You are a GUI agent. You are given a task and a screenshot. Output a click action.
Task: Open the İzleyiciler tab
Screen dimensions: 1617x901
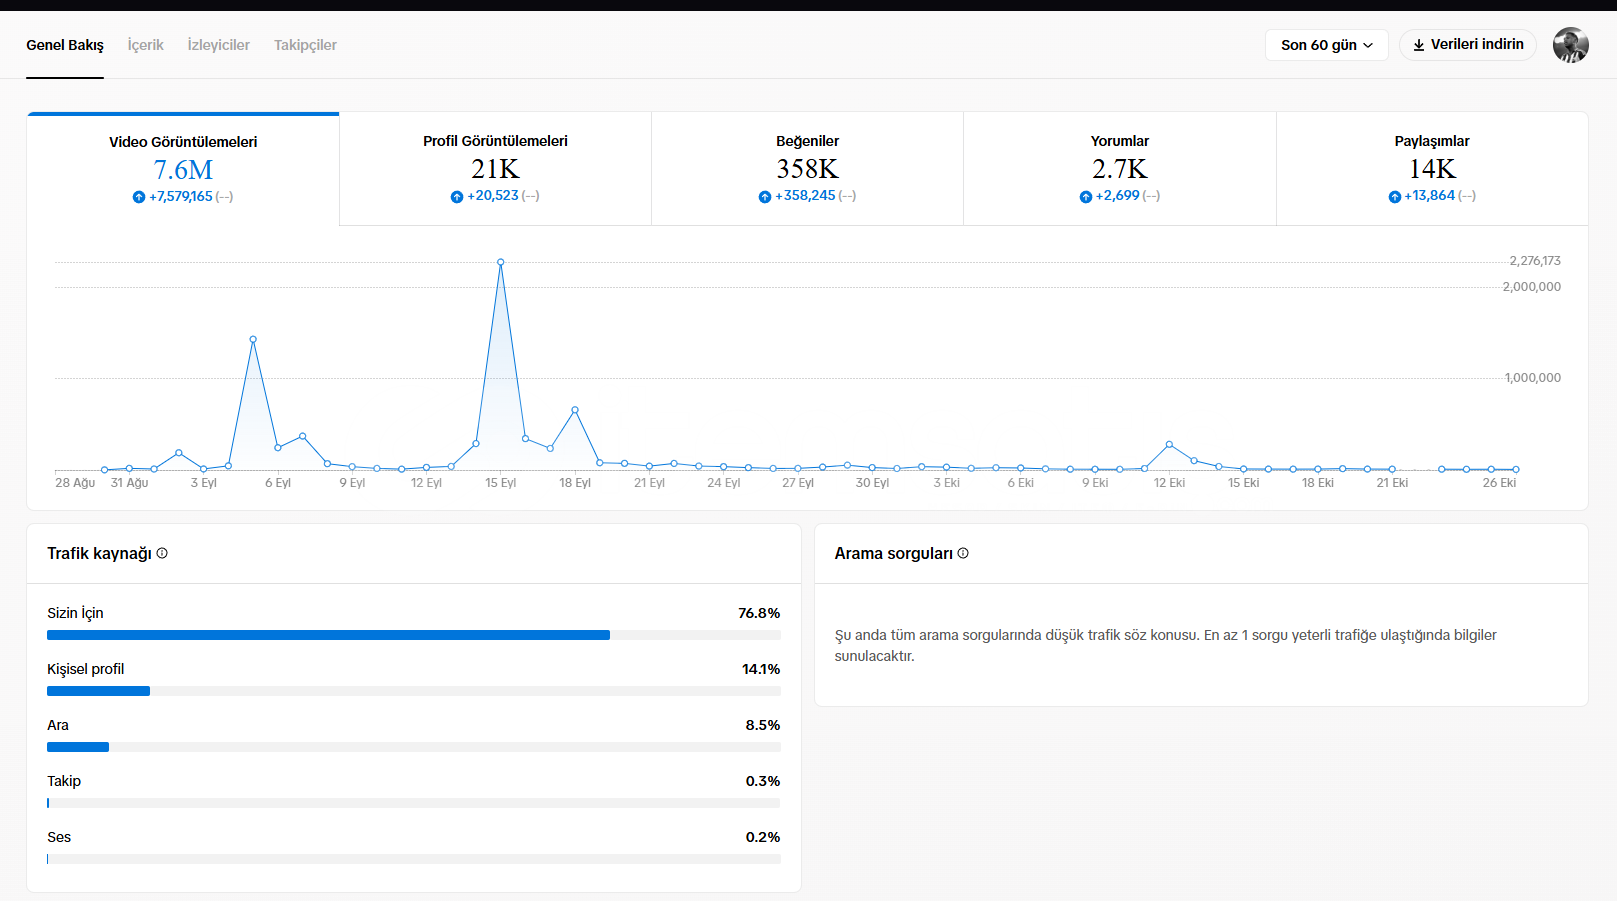pyautogui.click(x=218, y=45)
